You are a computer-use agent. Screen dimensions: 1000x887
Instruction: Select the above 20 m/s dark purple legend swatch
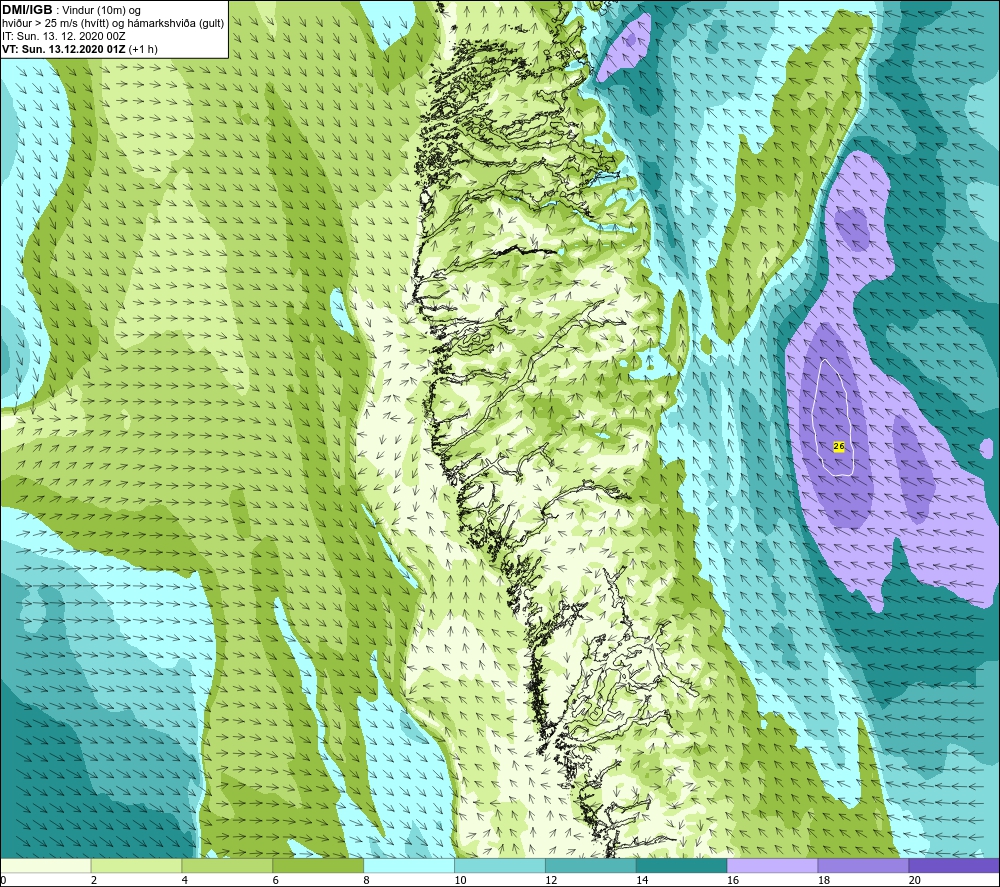point(954,866)
